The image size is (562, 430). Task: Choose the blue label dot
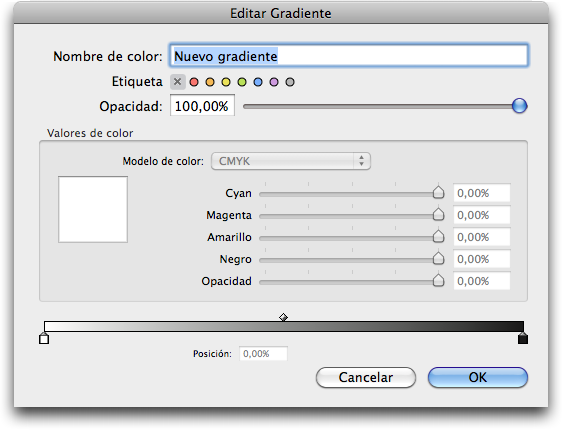258,82
